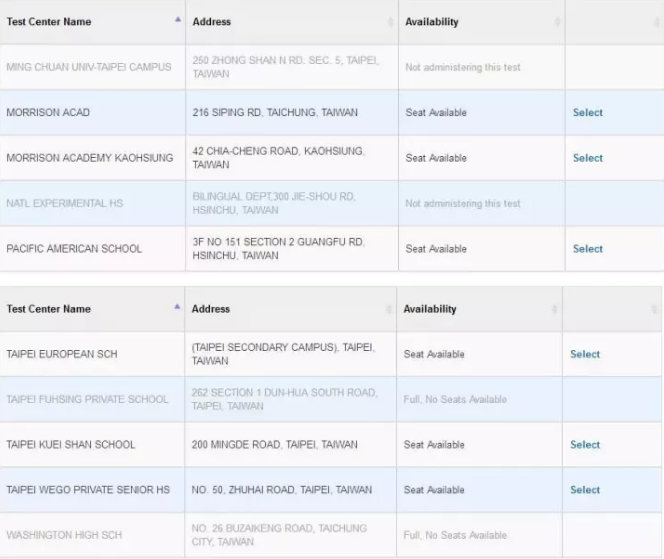Select MORRISON ACADEMY KAOHSIUNG test center
Image resolution: width=664 pixels, height=559 pixels.
(587, 158)
